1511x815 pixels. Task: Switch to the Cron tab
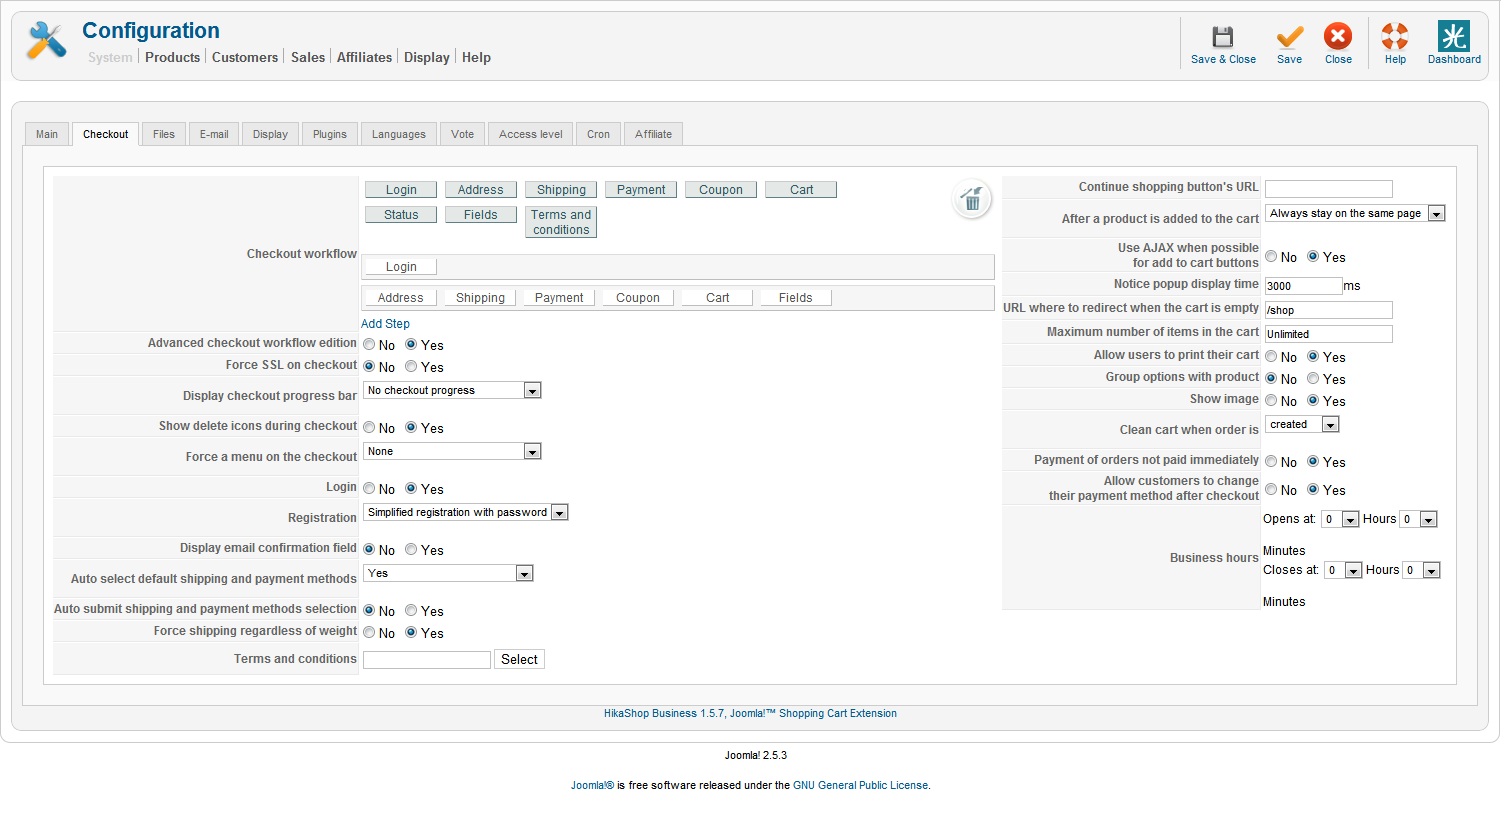(x=598, y=134)
